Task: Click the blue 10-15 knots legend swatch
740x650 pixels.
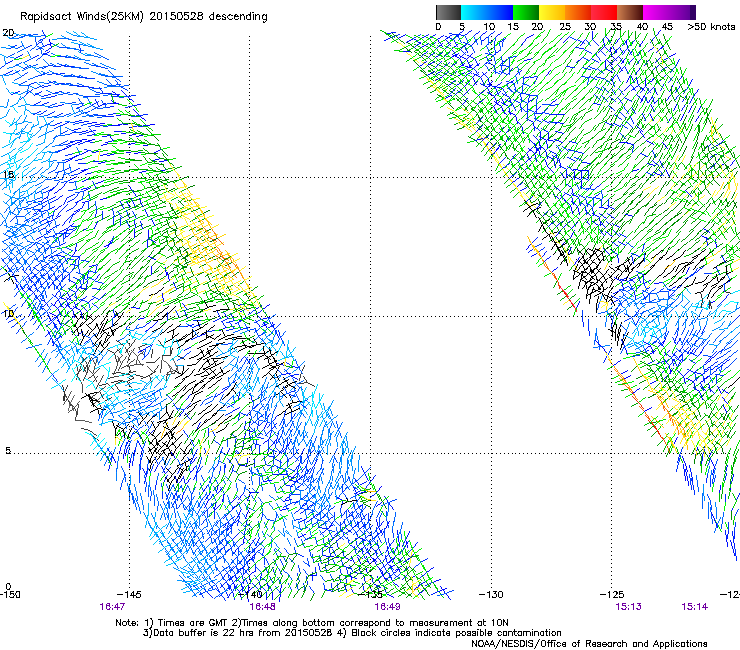Action: click(x=500, y=12)
